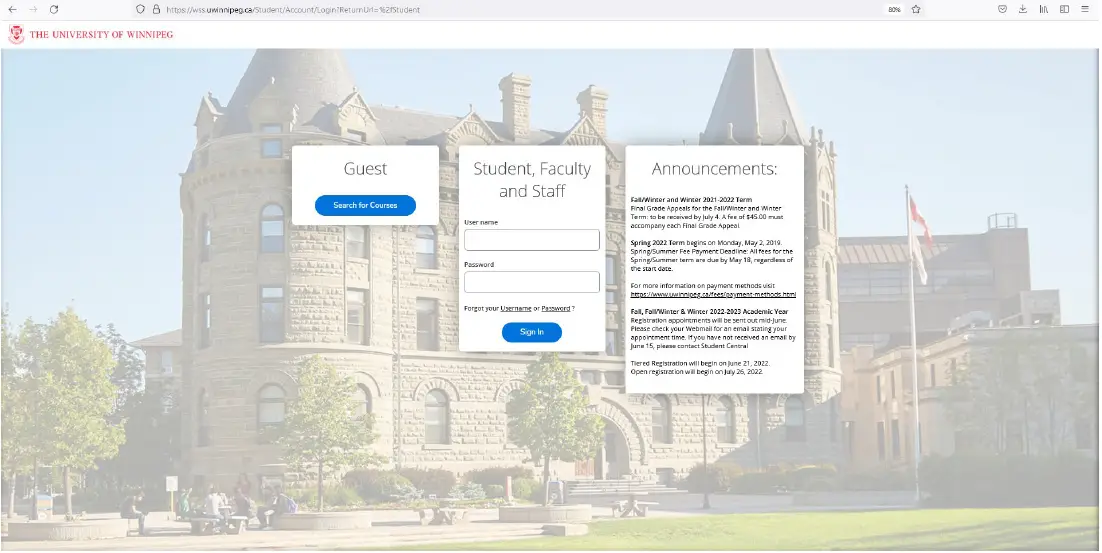Viewport: 1102px width, 553px height.
Task: Open the hamburger application menu
Action: click(1085, 9)
